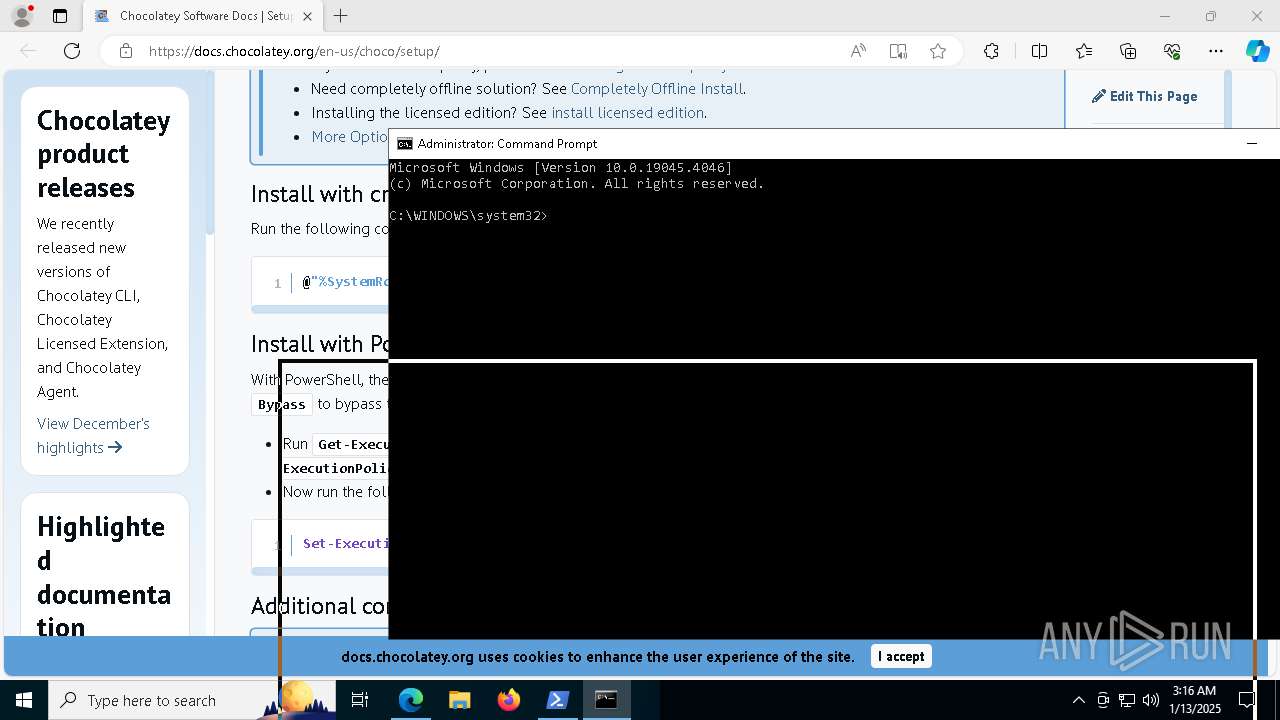1280x720 pixels.
Task: Close the Chocolatey Software Docs tab
Action: pyautogui.click(x=307, y=16)
